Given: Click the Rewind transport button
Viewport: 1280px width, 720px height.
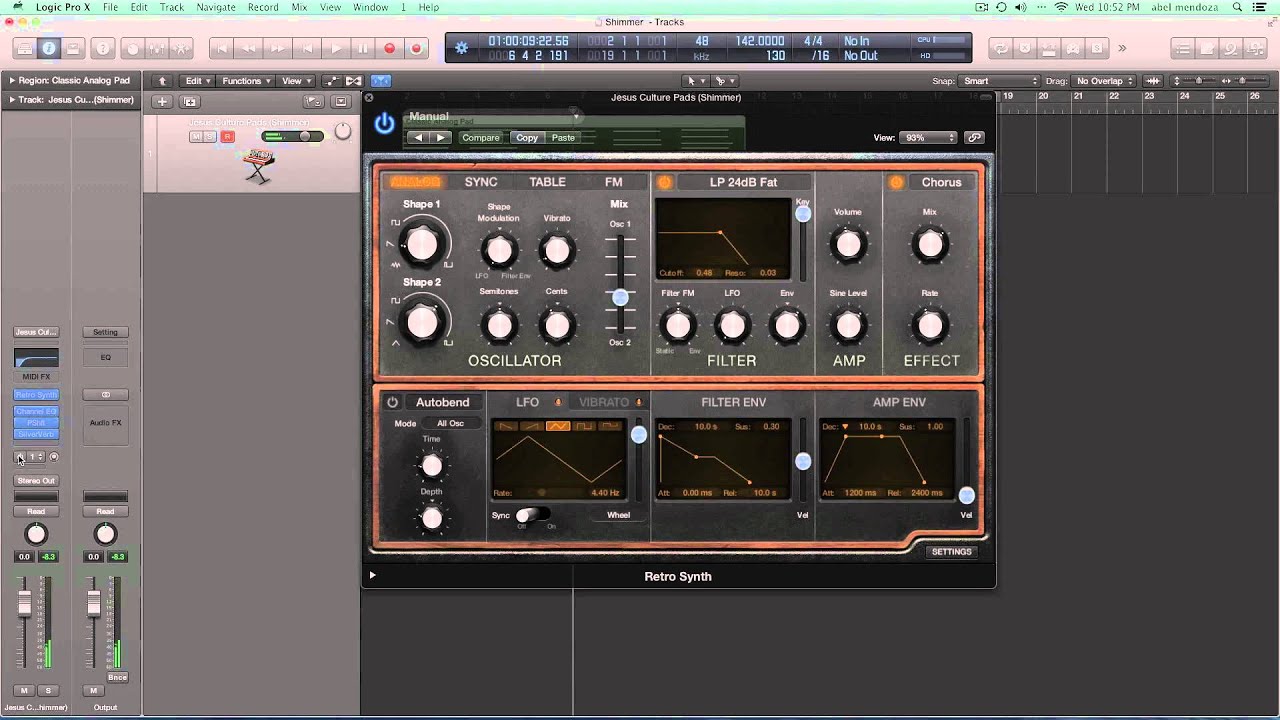Looking at the screenshot, I should [x=249, y=48].
